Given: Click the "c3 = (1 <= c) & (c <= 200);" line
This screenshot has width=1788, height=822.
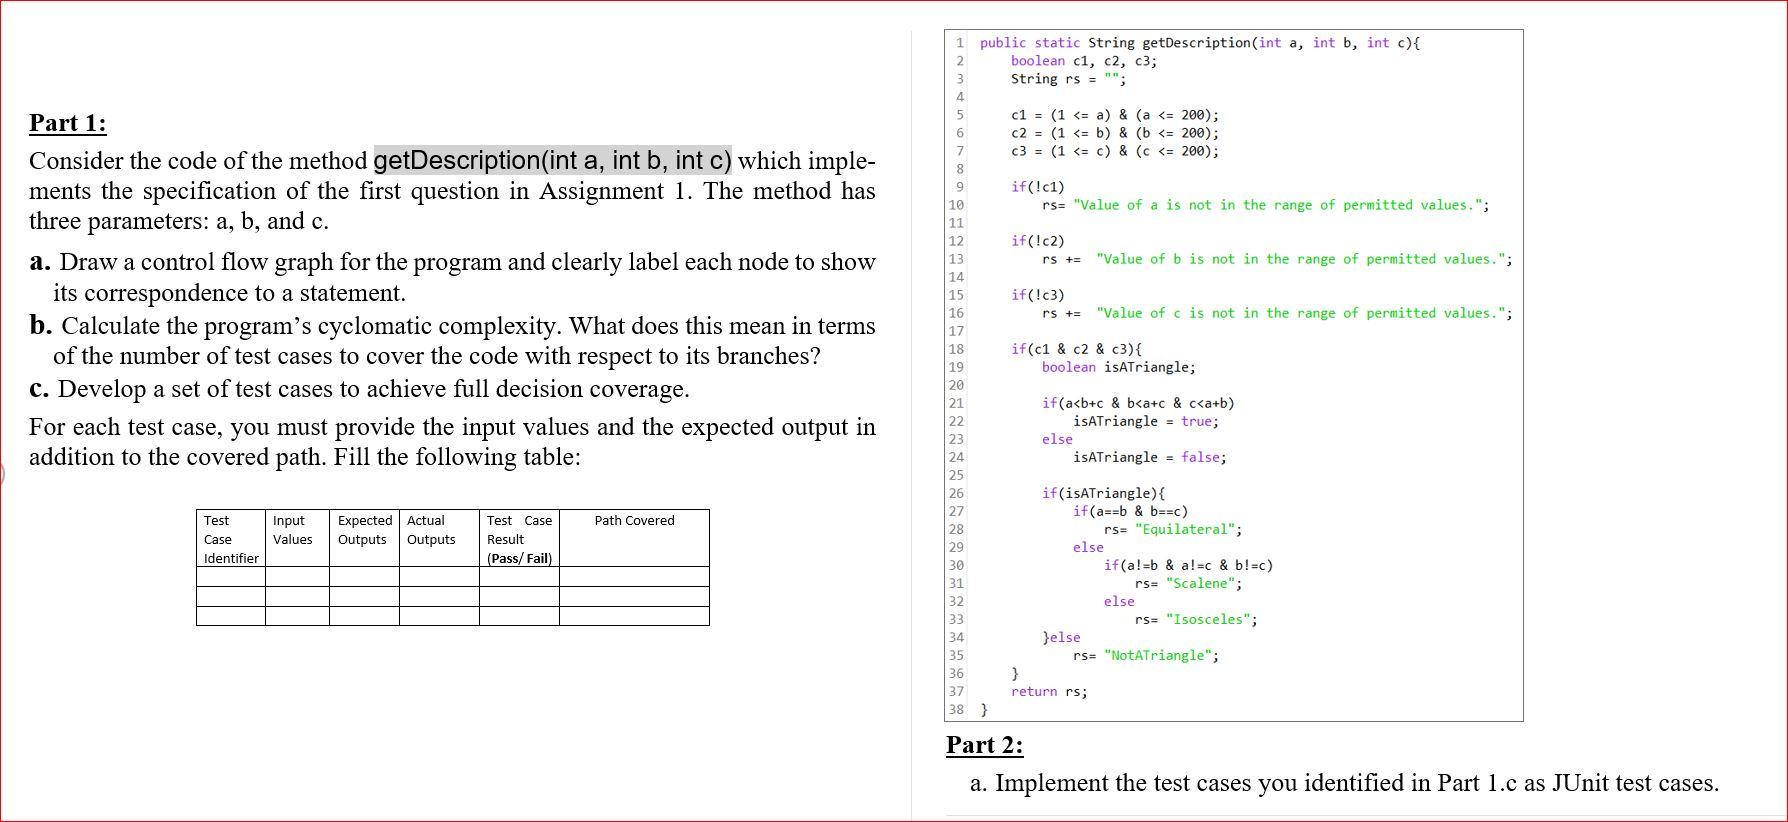Looking at the screenshot, I should [1114, 151].
